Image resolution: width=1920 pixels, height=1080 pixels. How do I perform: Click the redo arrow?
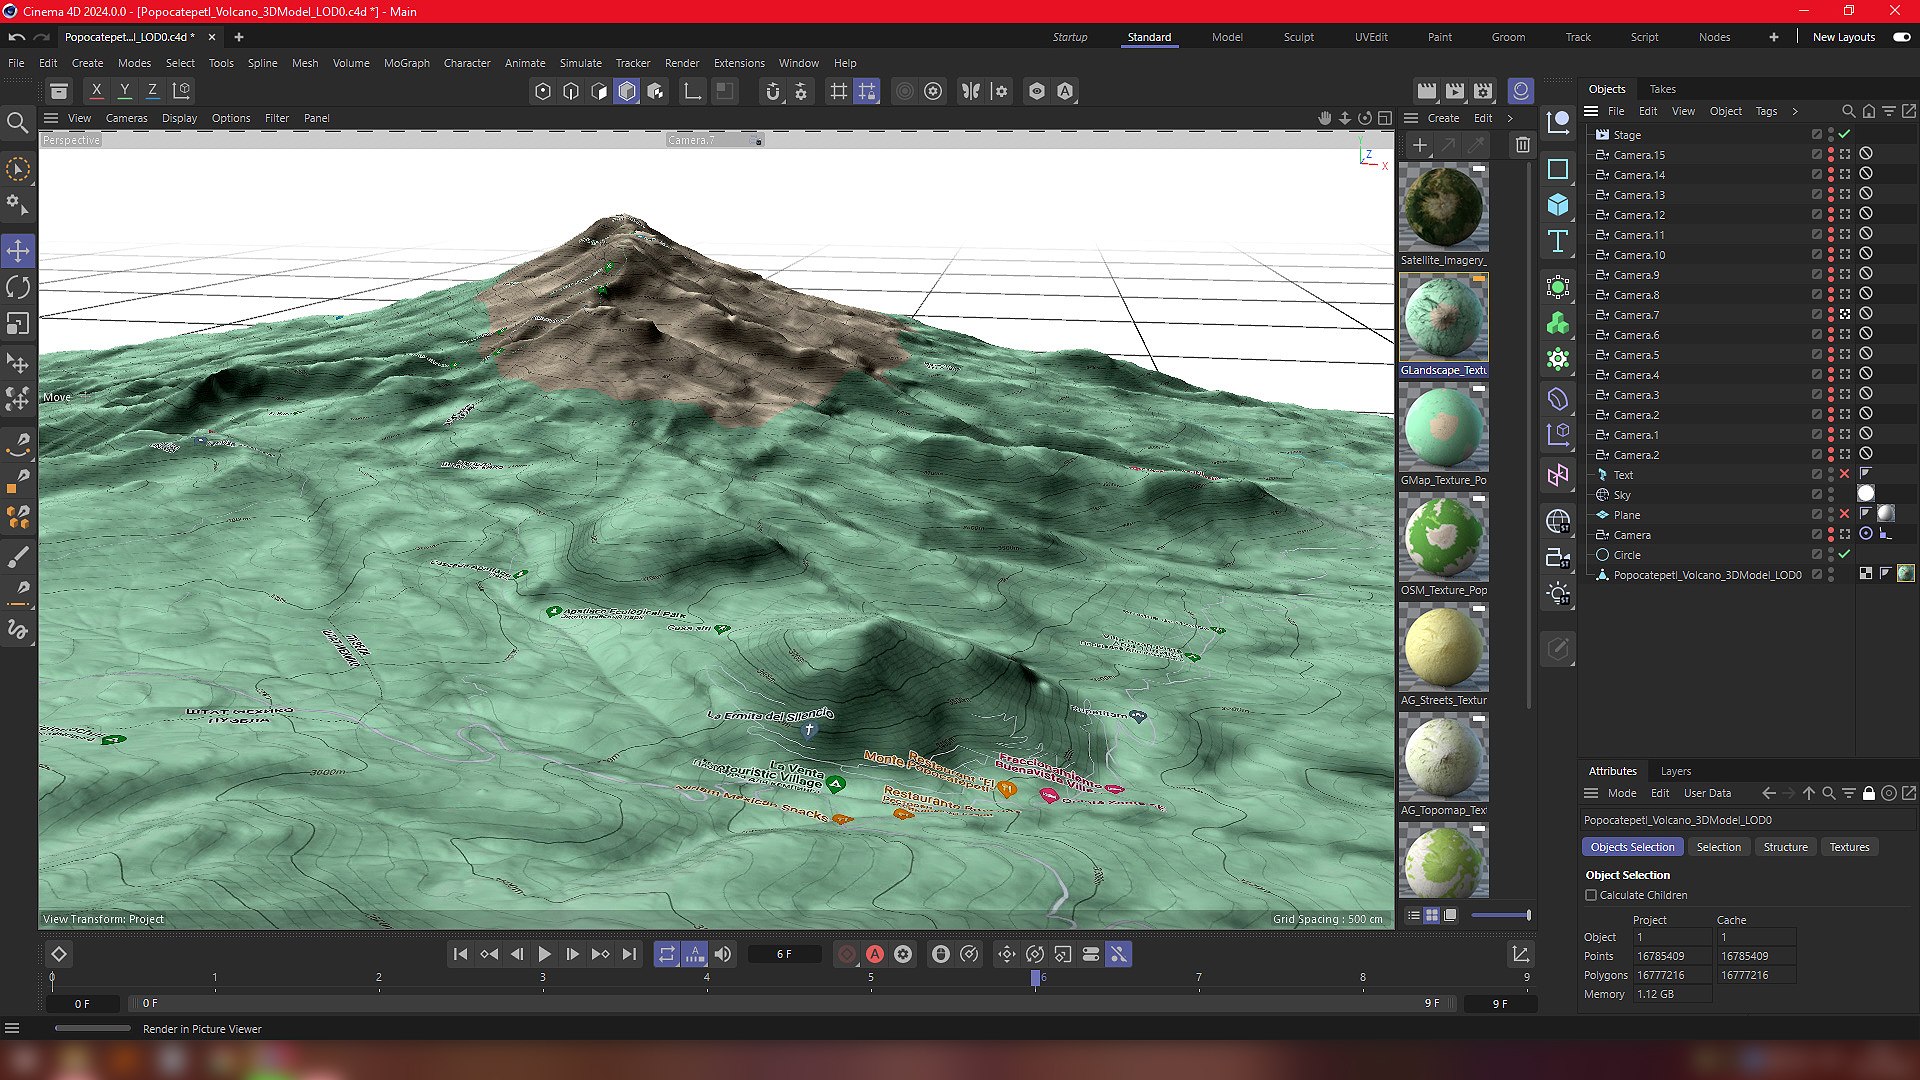41,37
